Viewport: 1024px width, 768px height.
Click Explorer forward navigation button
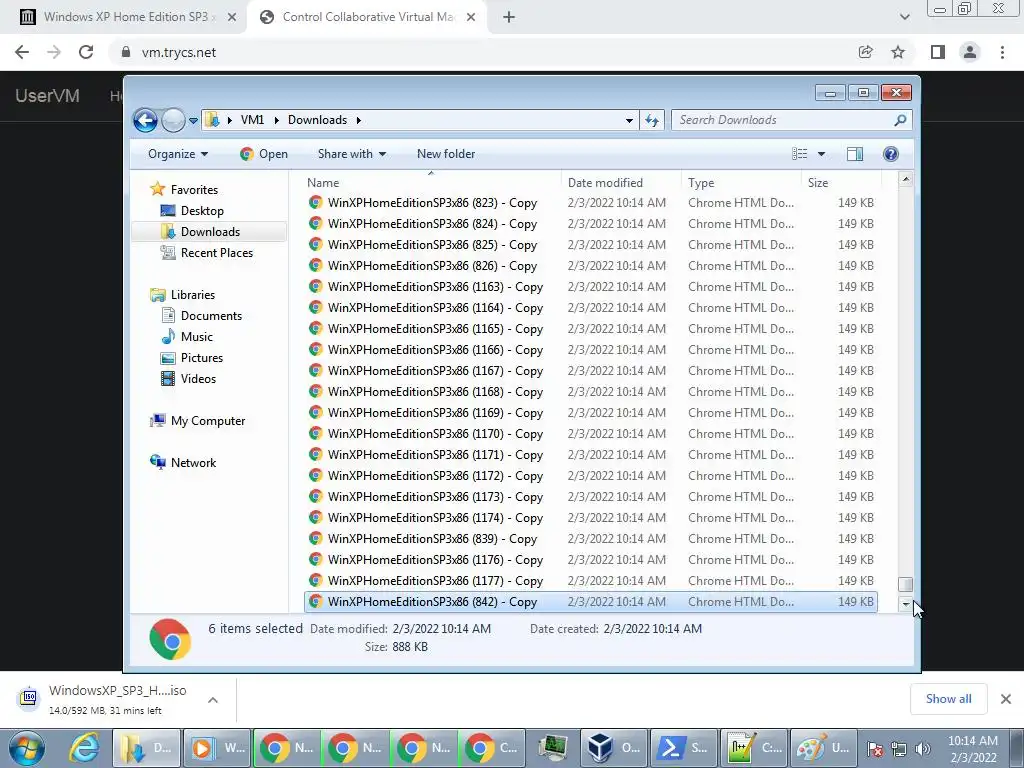(x=173, y=120)
